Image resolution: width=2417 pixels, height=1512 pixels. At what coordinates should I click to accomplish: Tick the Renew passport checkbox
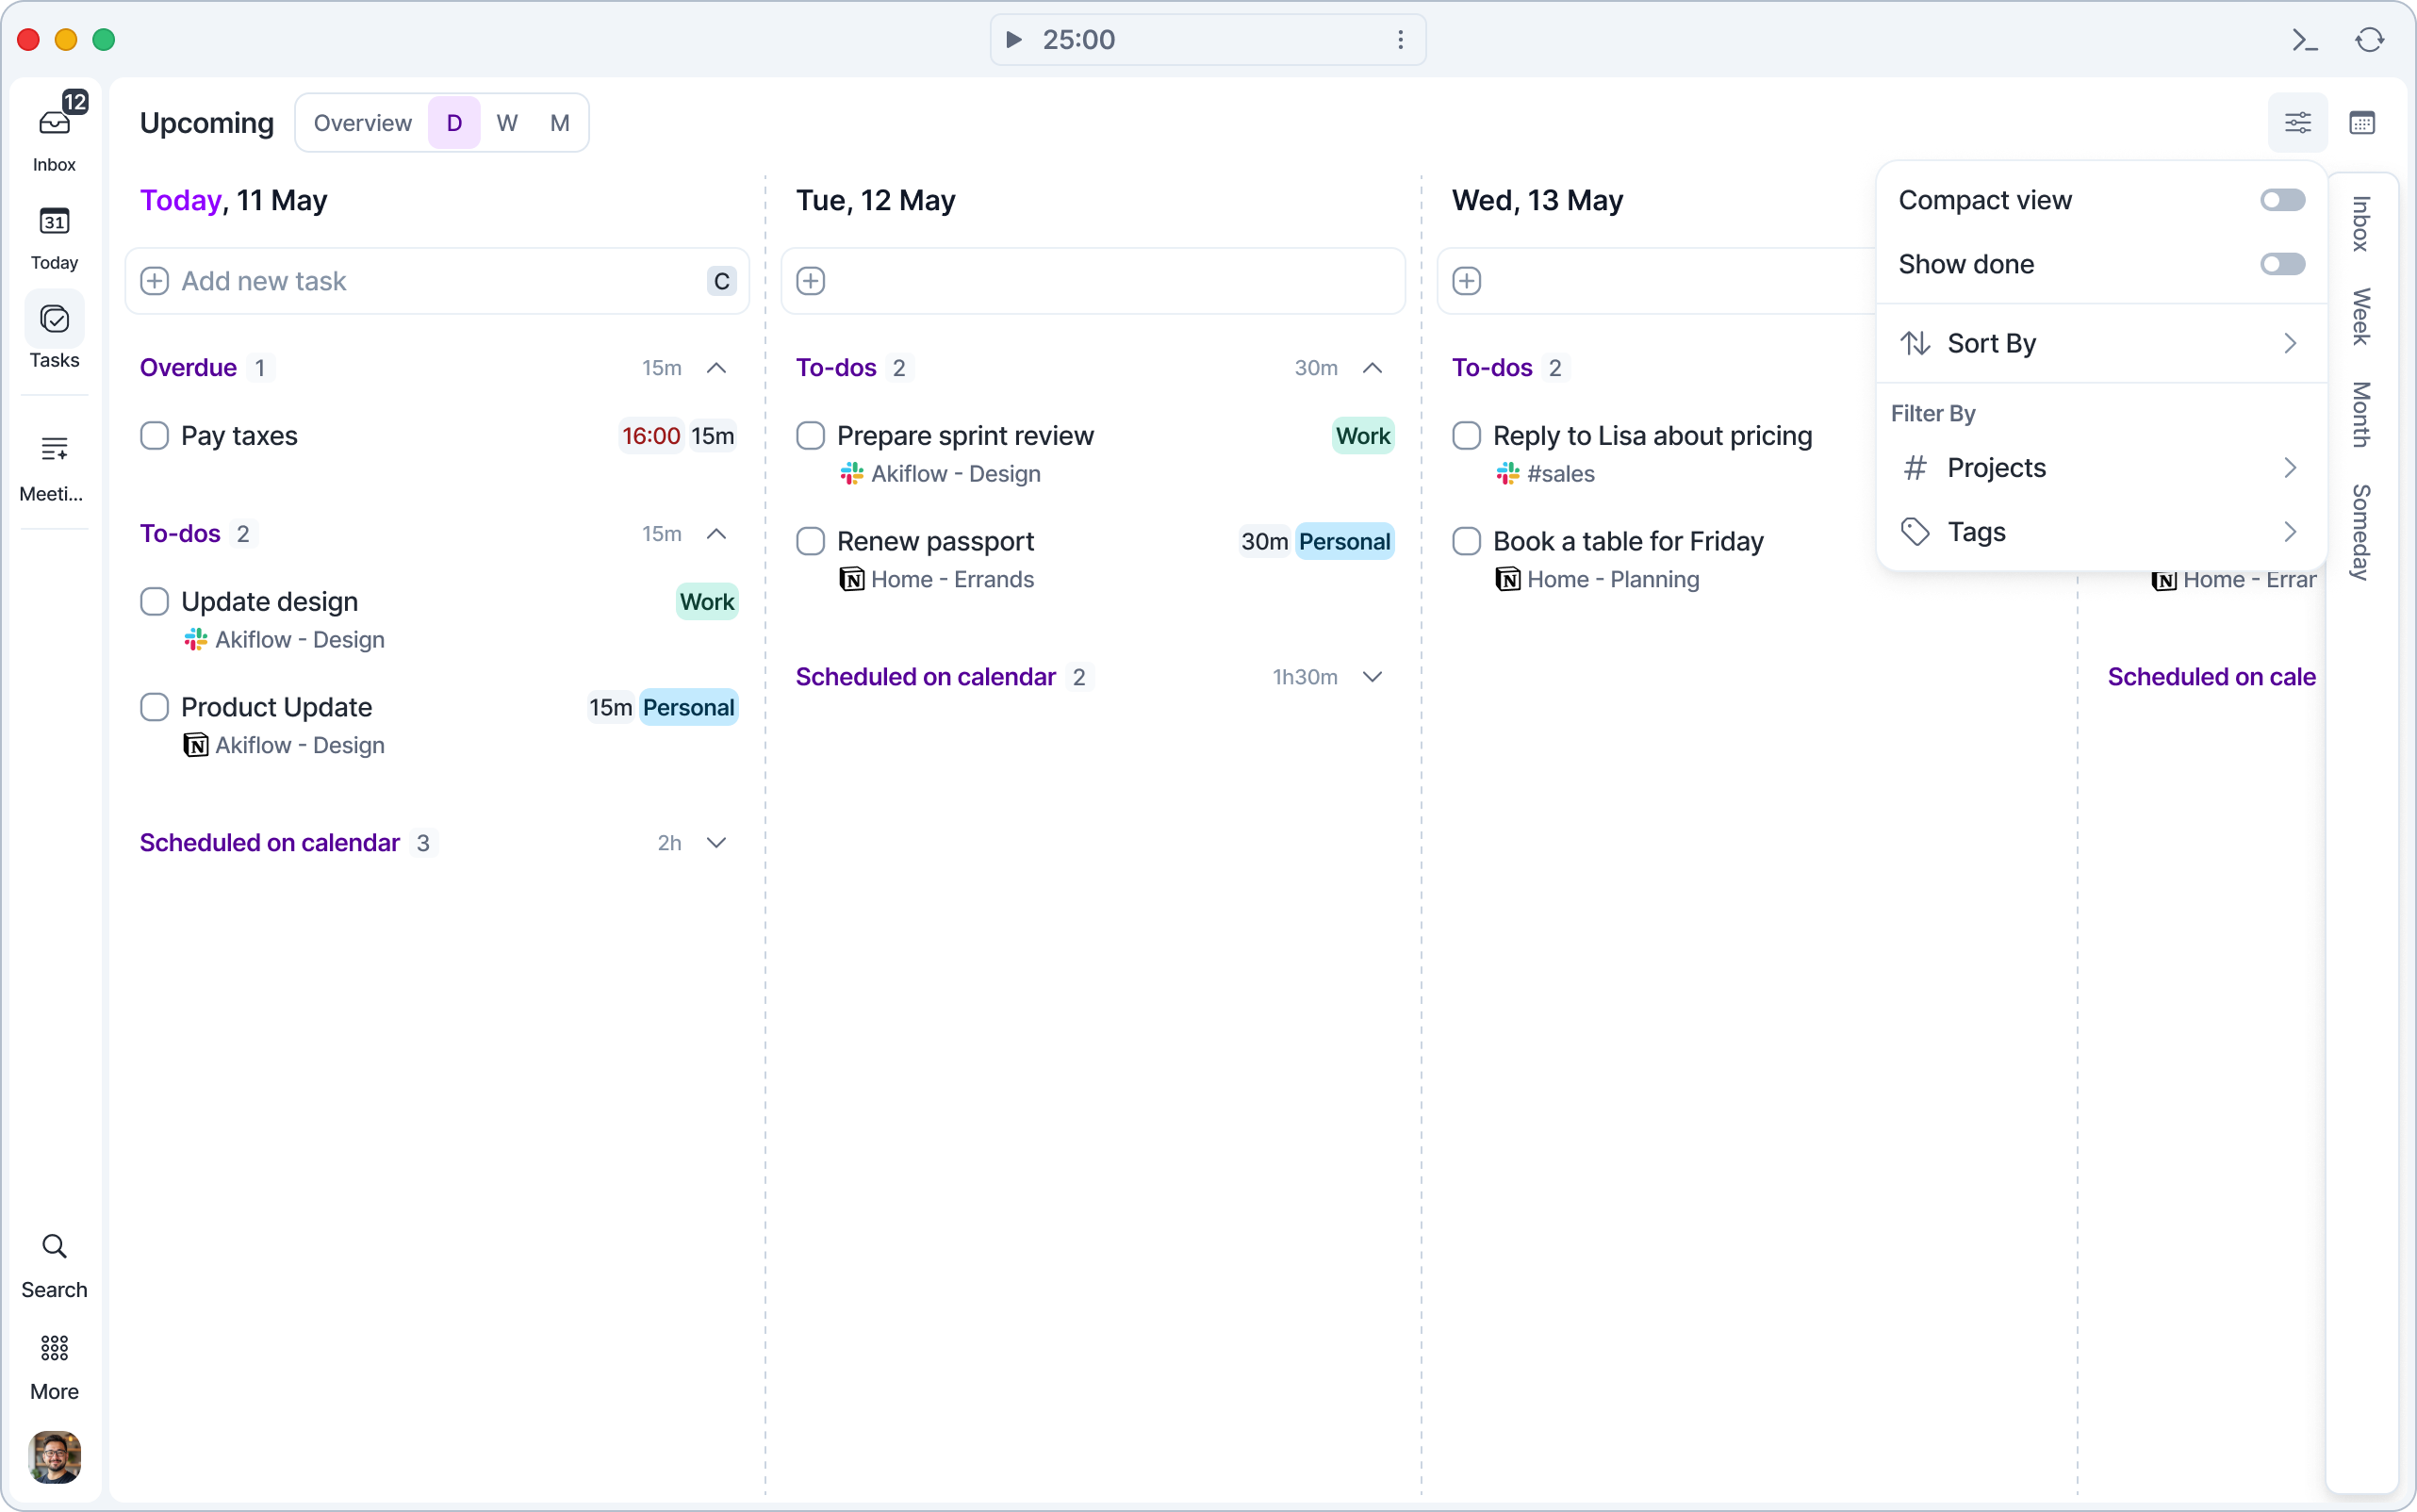coord(810,541)
